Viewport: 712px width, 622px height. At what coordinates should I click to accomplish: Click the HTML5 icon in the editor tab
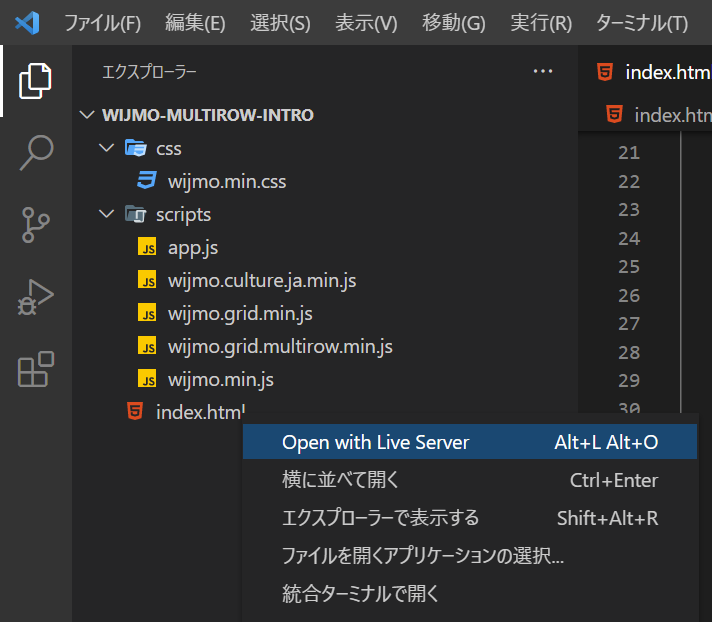point(605,72)
